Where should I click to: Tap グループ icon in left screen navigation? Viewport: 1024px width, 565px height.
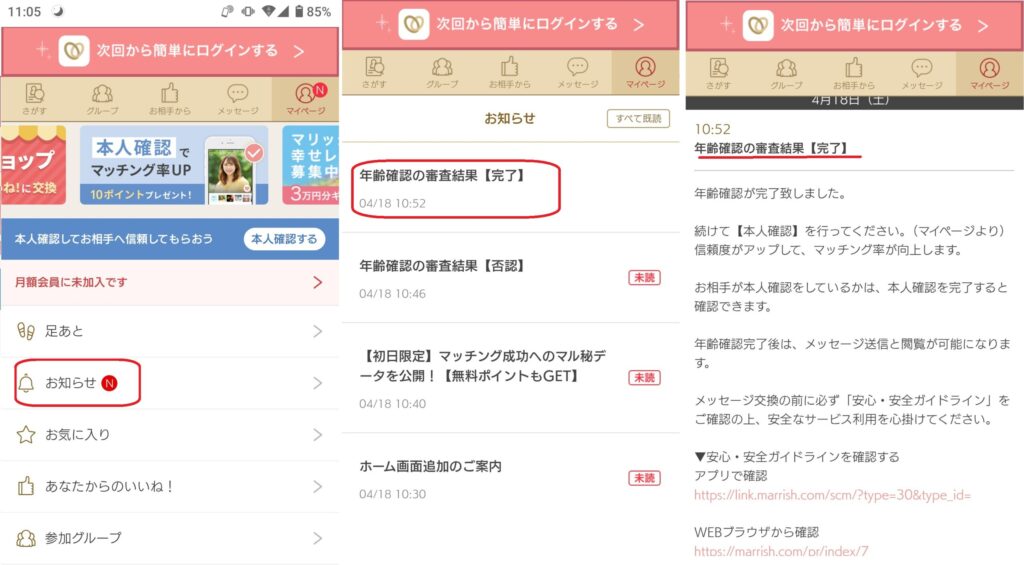[x=103, y=99]
